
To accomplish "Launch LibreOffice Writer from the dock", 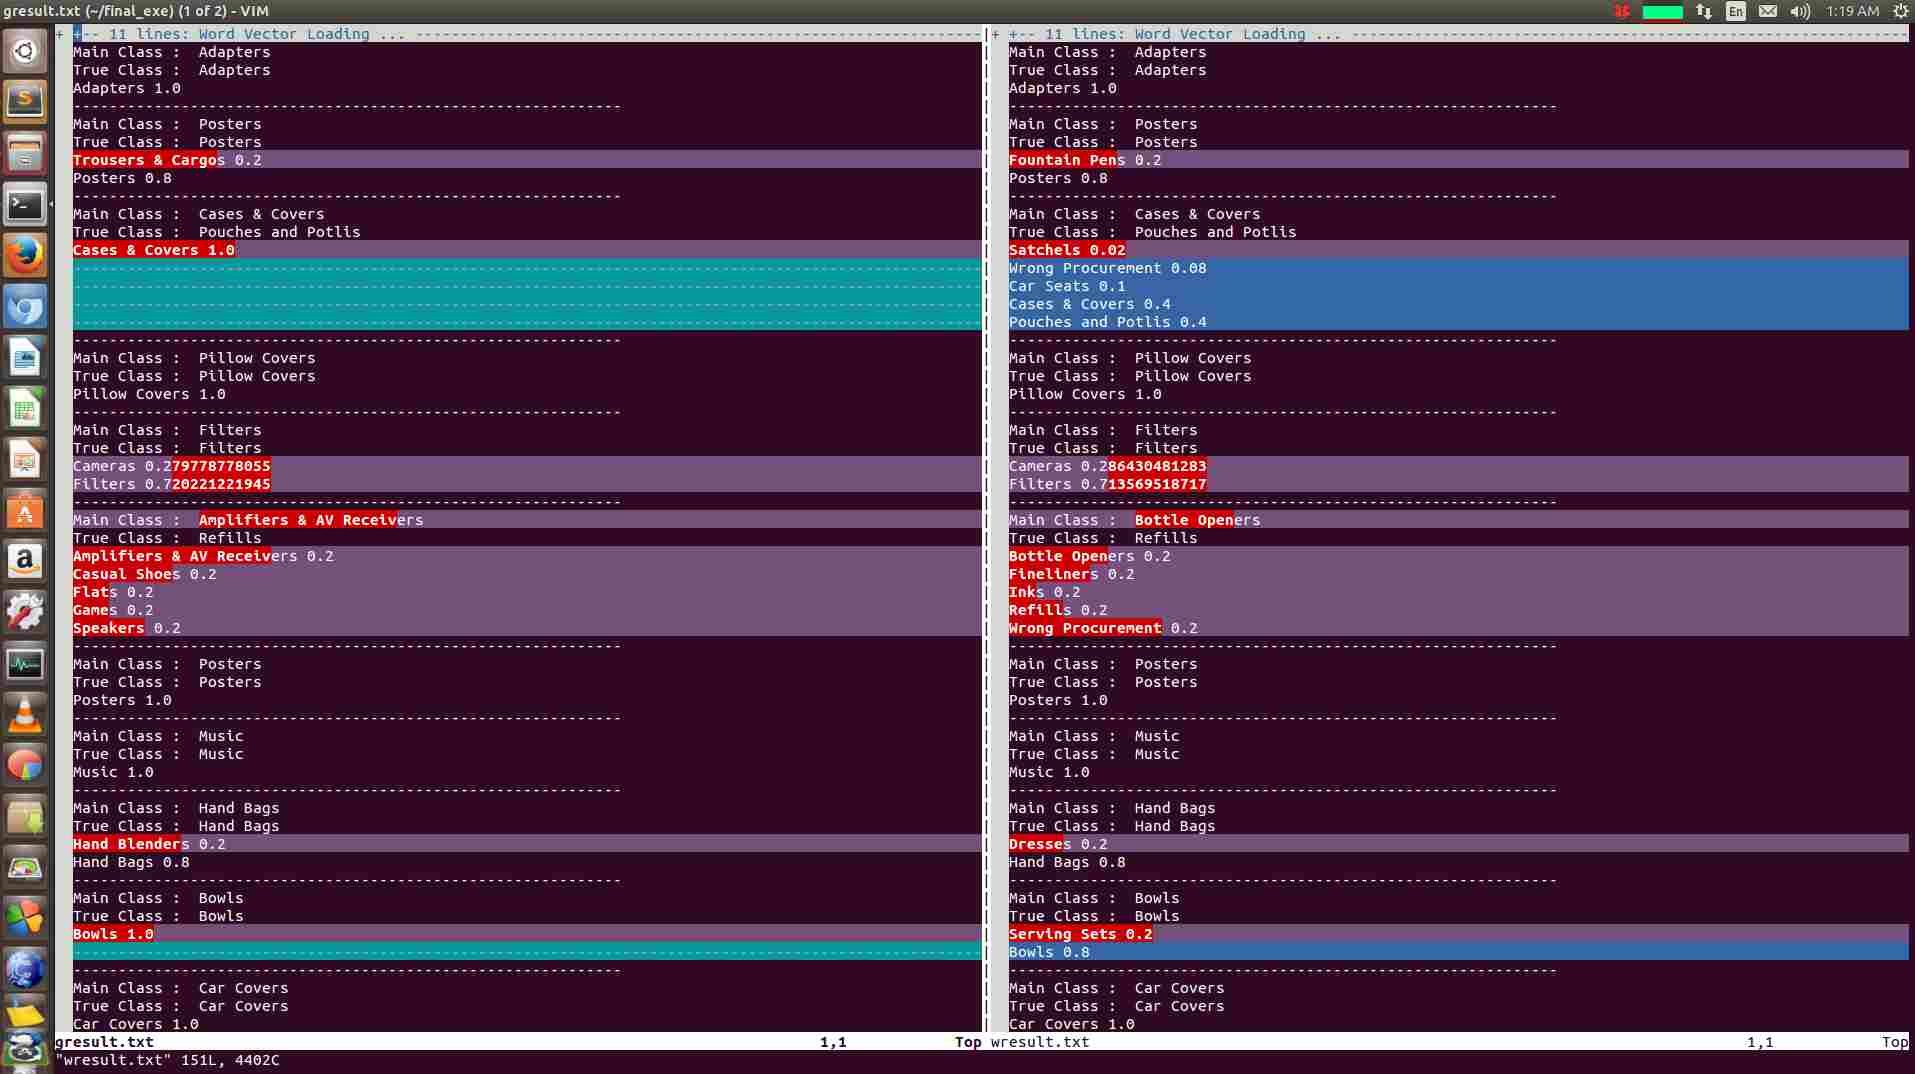I will coord(25,358).
